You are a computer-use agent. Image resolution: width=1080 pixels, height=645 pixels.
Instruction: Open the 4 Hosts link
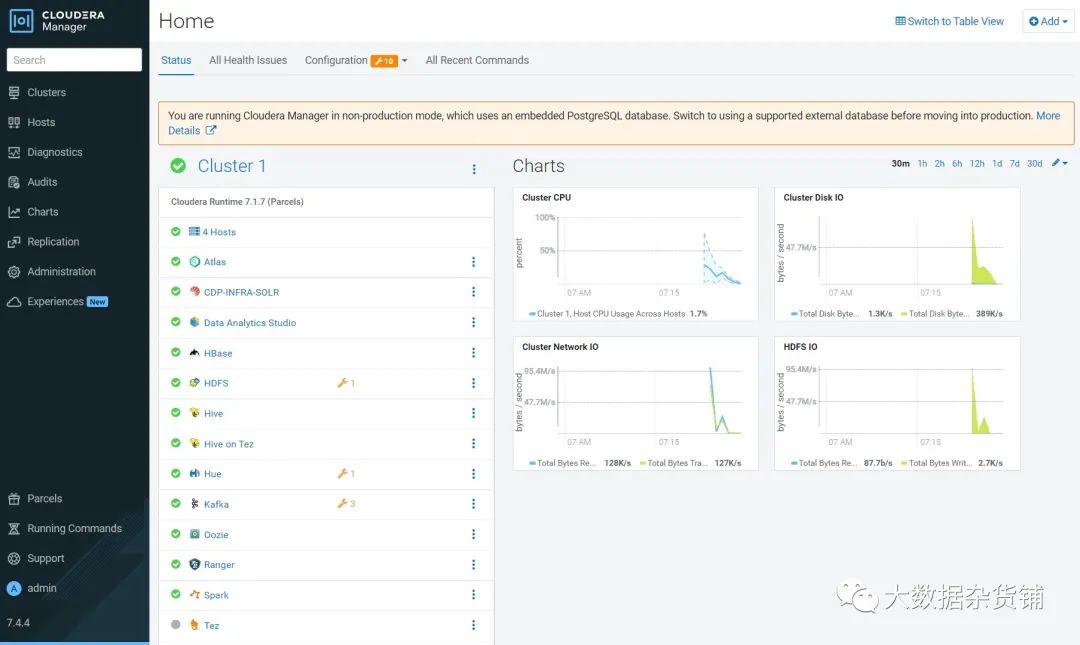click(219, 232)
